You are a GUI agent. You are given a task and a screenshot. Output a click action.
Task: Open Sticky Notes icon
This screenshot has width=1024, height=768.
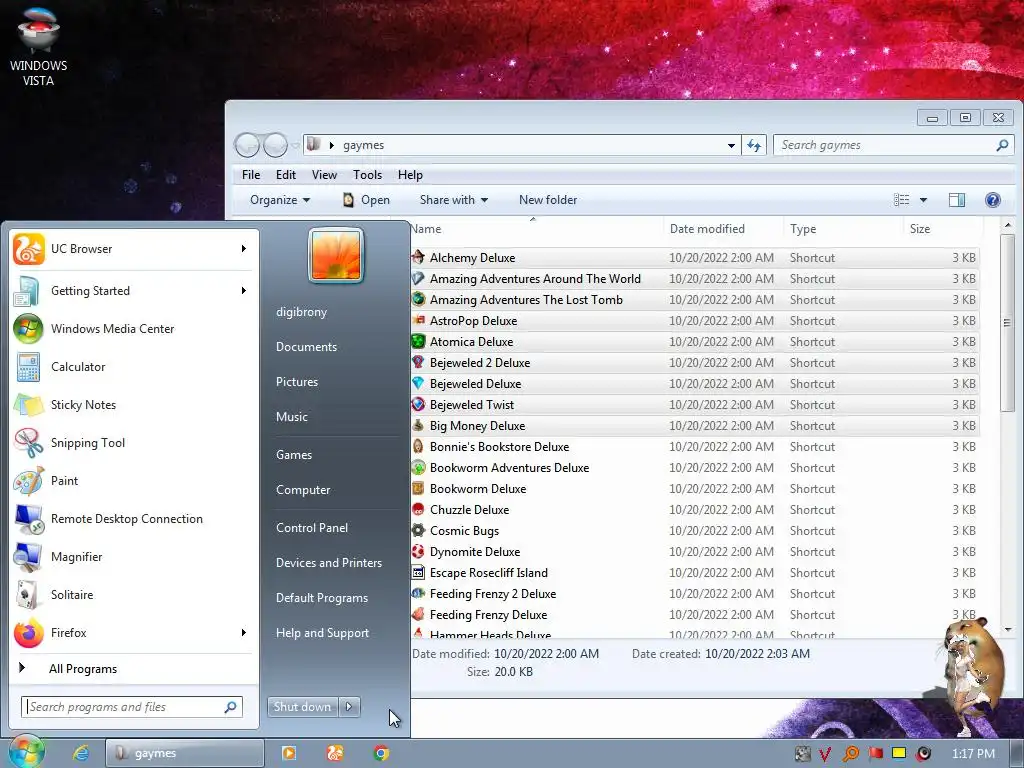click(x=28, y=405)
